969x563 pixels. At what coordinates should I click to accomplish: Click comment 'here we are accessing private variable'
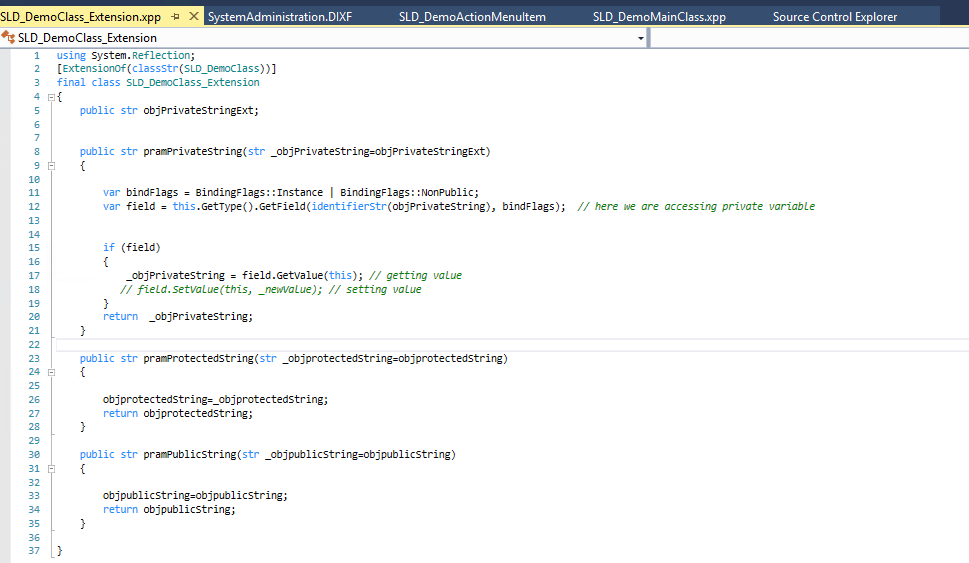coord(696,206)
